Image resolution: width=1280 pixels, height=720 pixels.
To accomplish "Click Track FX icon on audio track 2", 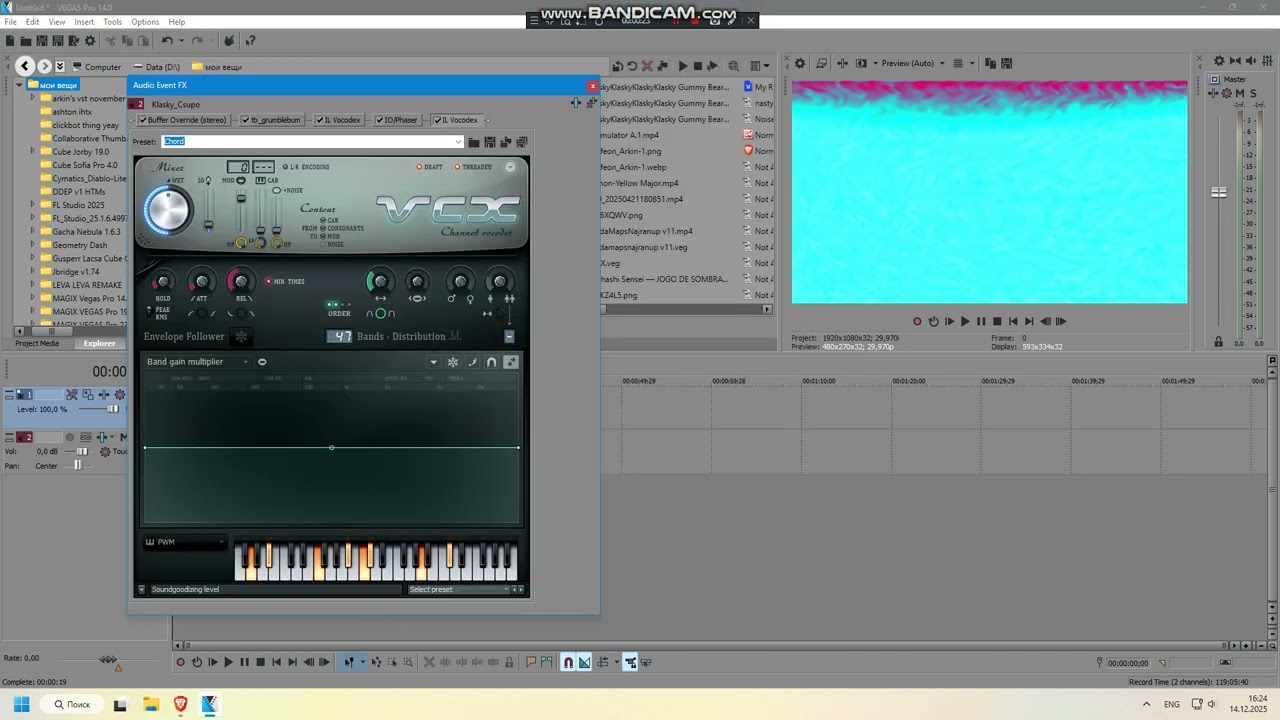I will [102, 437].
